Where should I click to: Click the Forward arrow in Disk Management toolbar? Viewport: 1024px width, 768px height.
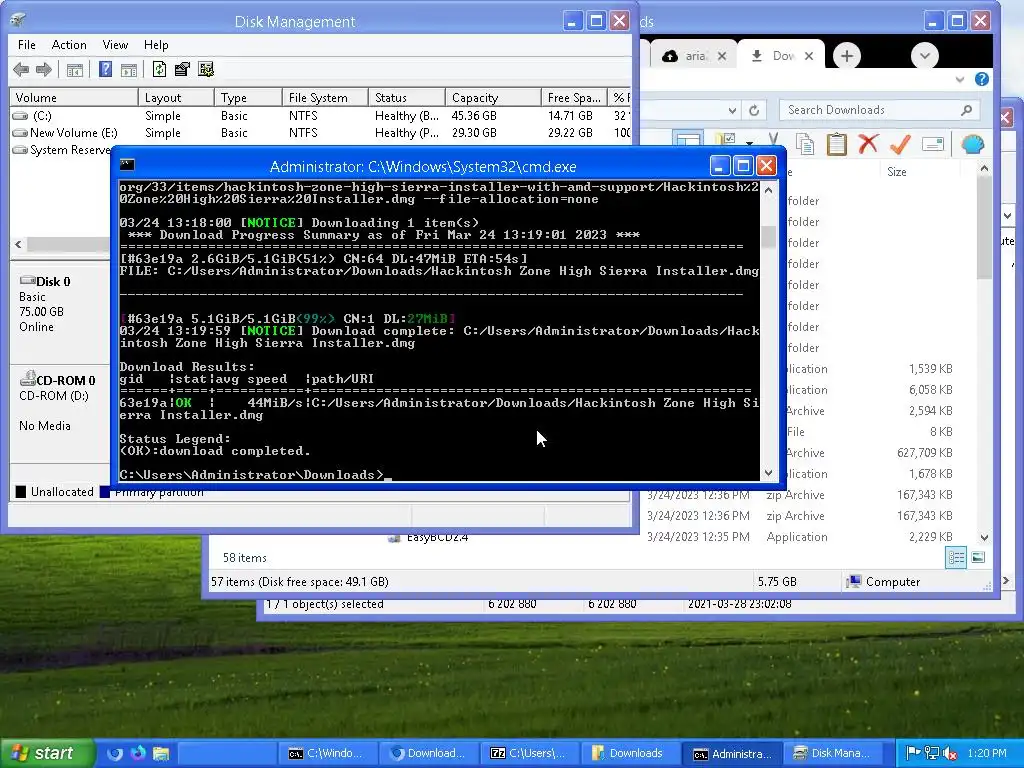coord(44,69)
